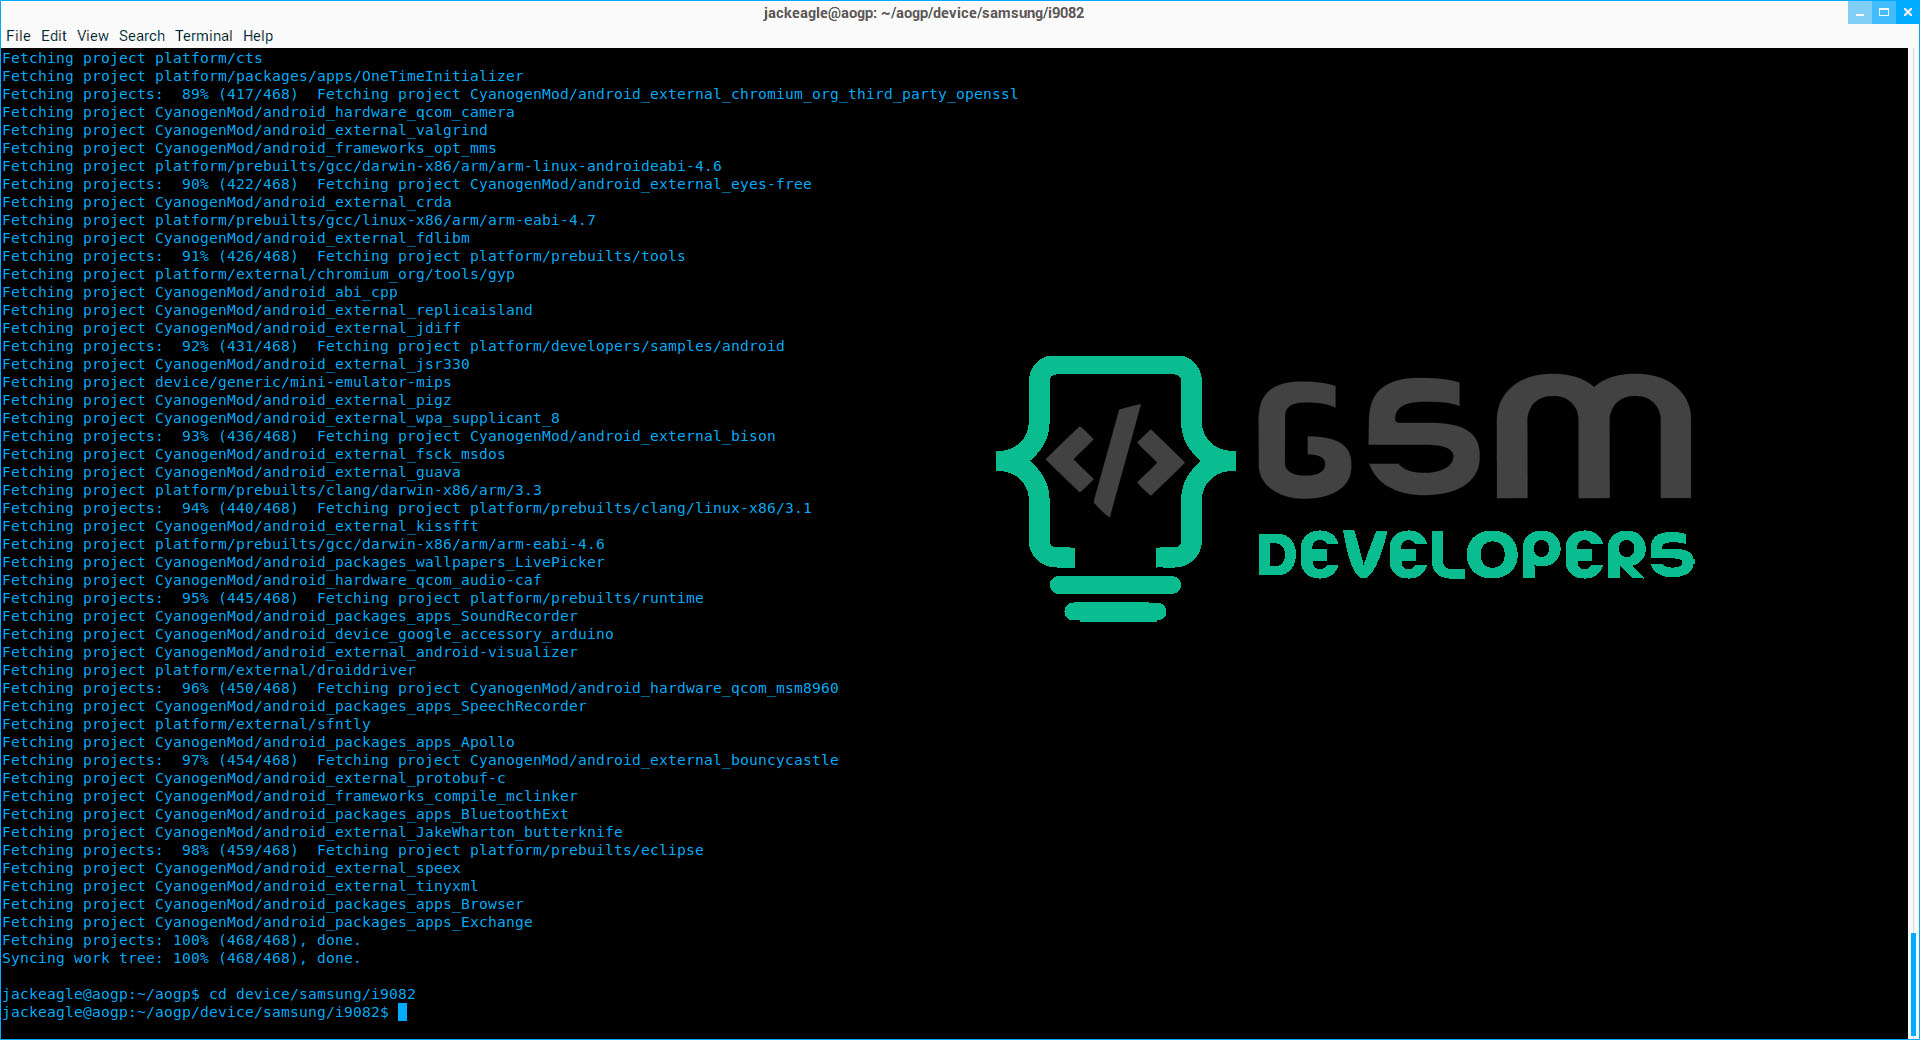
Task: Open the Edit menu
Action: pyautogui.click(x=54, y=36)
